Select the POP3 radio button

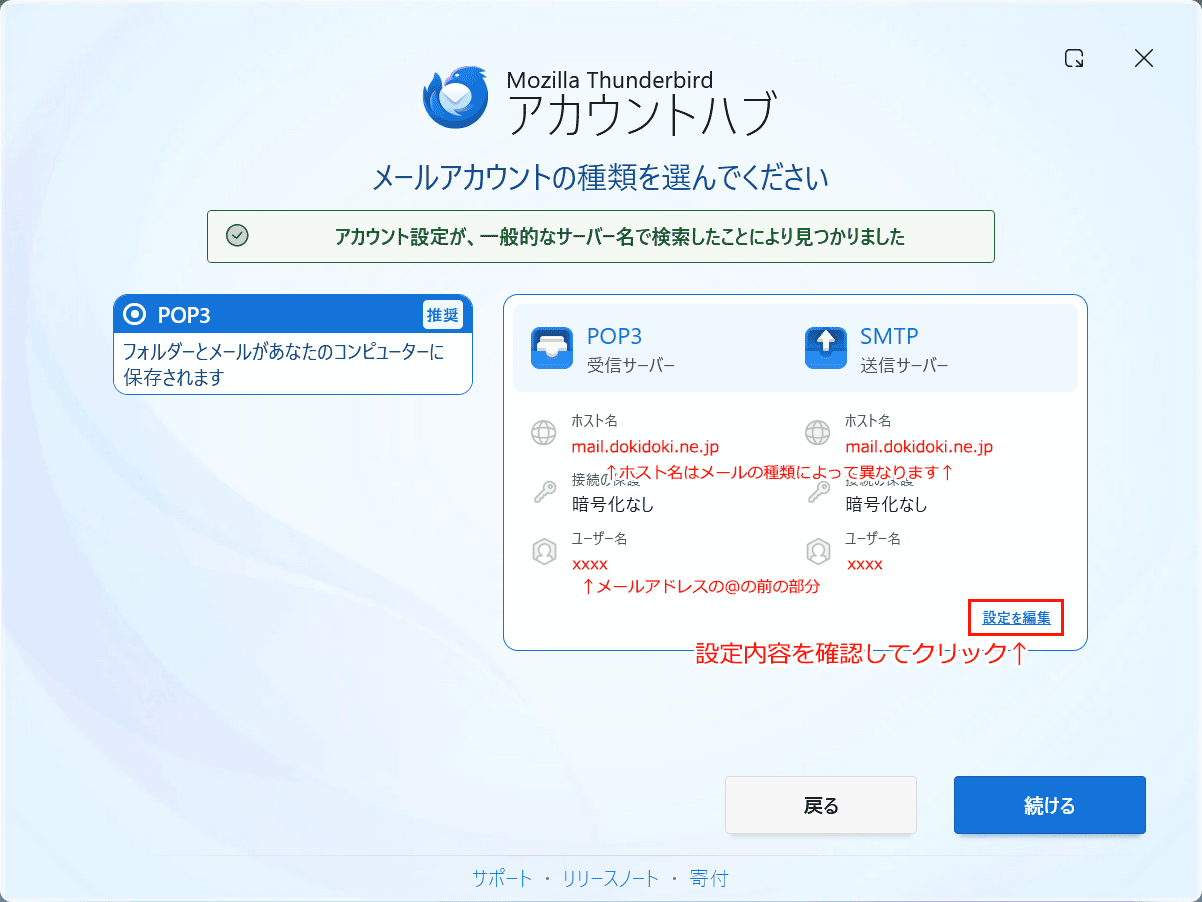coord(134,315)
